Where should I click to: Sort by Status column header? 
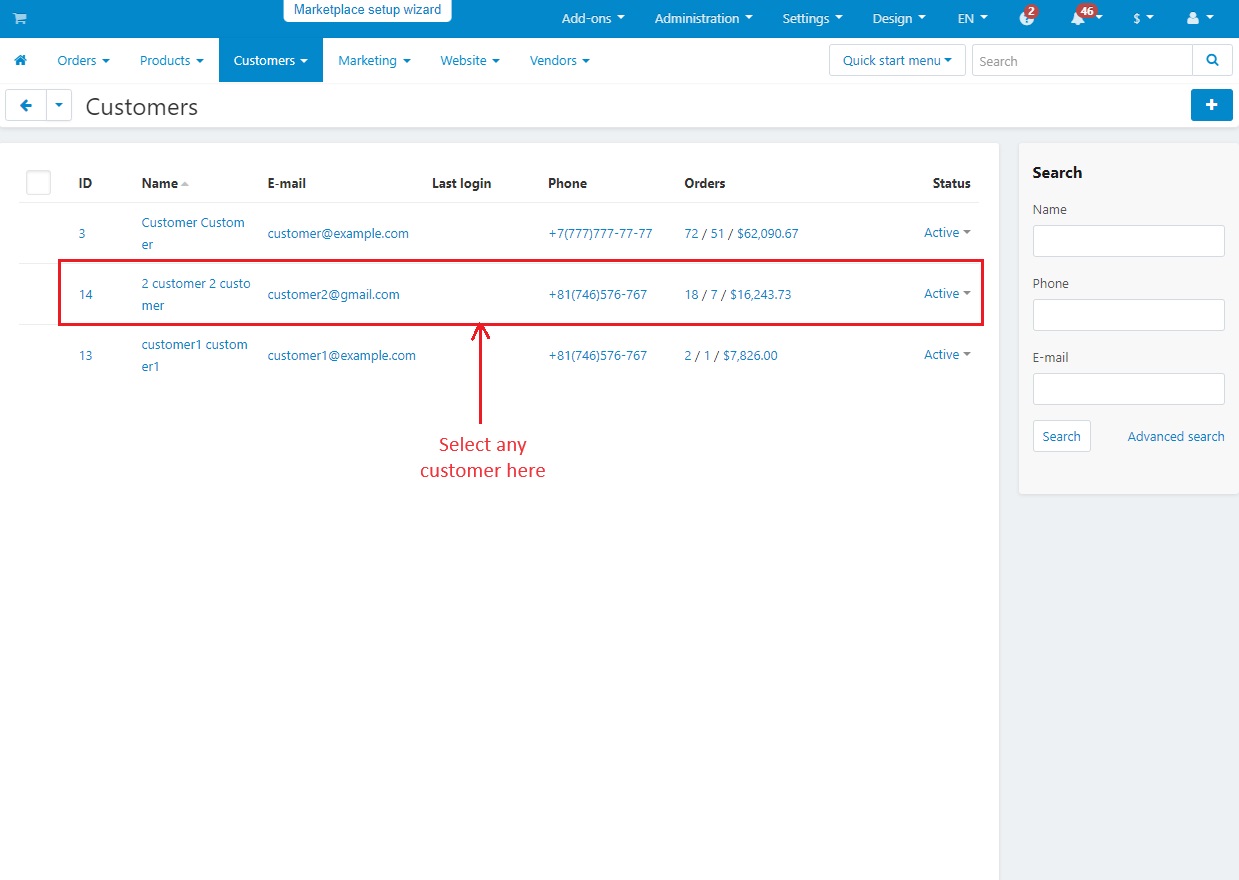[951, 183]
